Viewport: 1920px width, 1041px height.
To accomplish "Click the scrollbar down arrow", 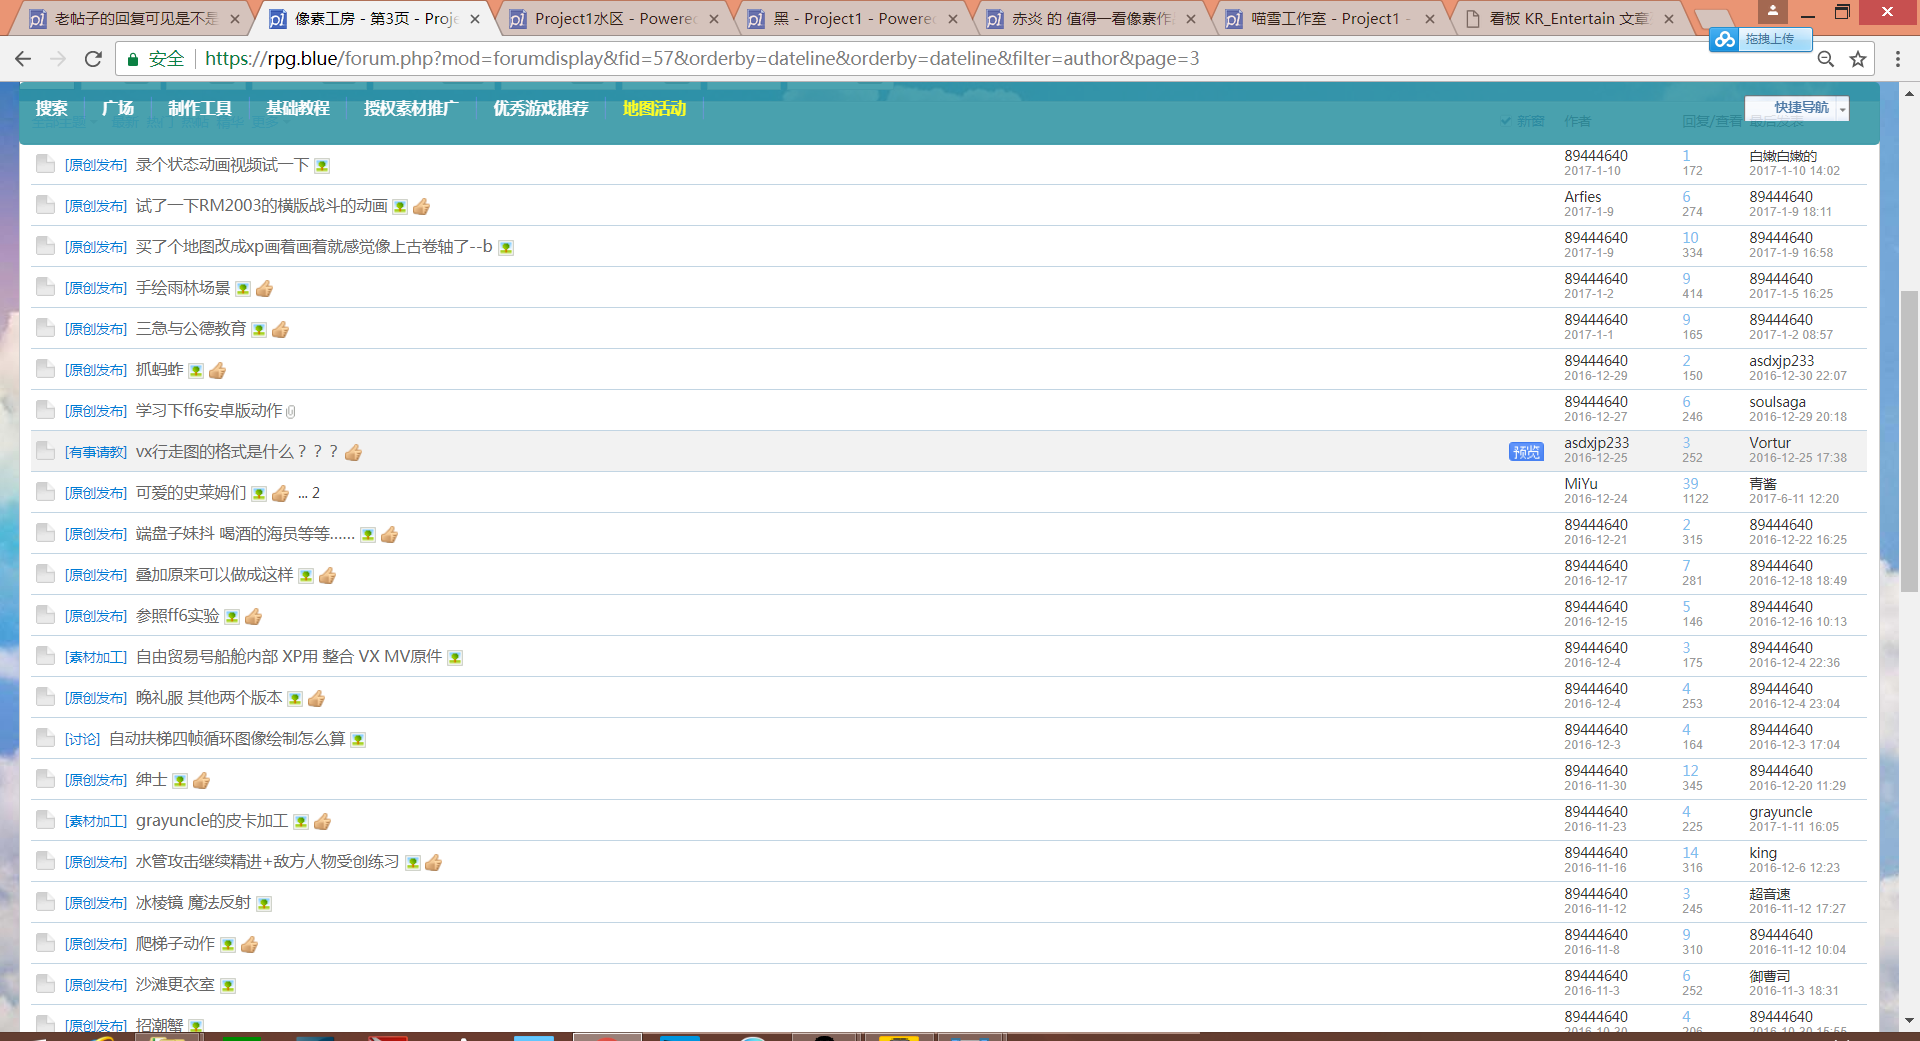I will pyautogui.click(x=1909, y=1021).
